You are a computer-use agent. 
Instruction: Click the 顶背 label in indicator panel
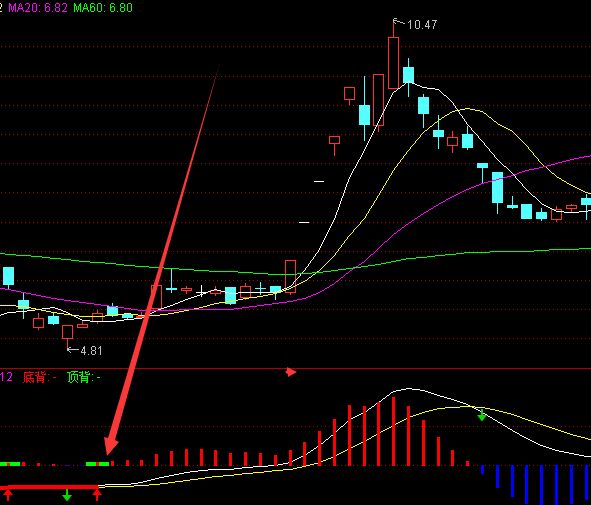pyautogui.click(x=79, y=377)
